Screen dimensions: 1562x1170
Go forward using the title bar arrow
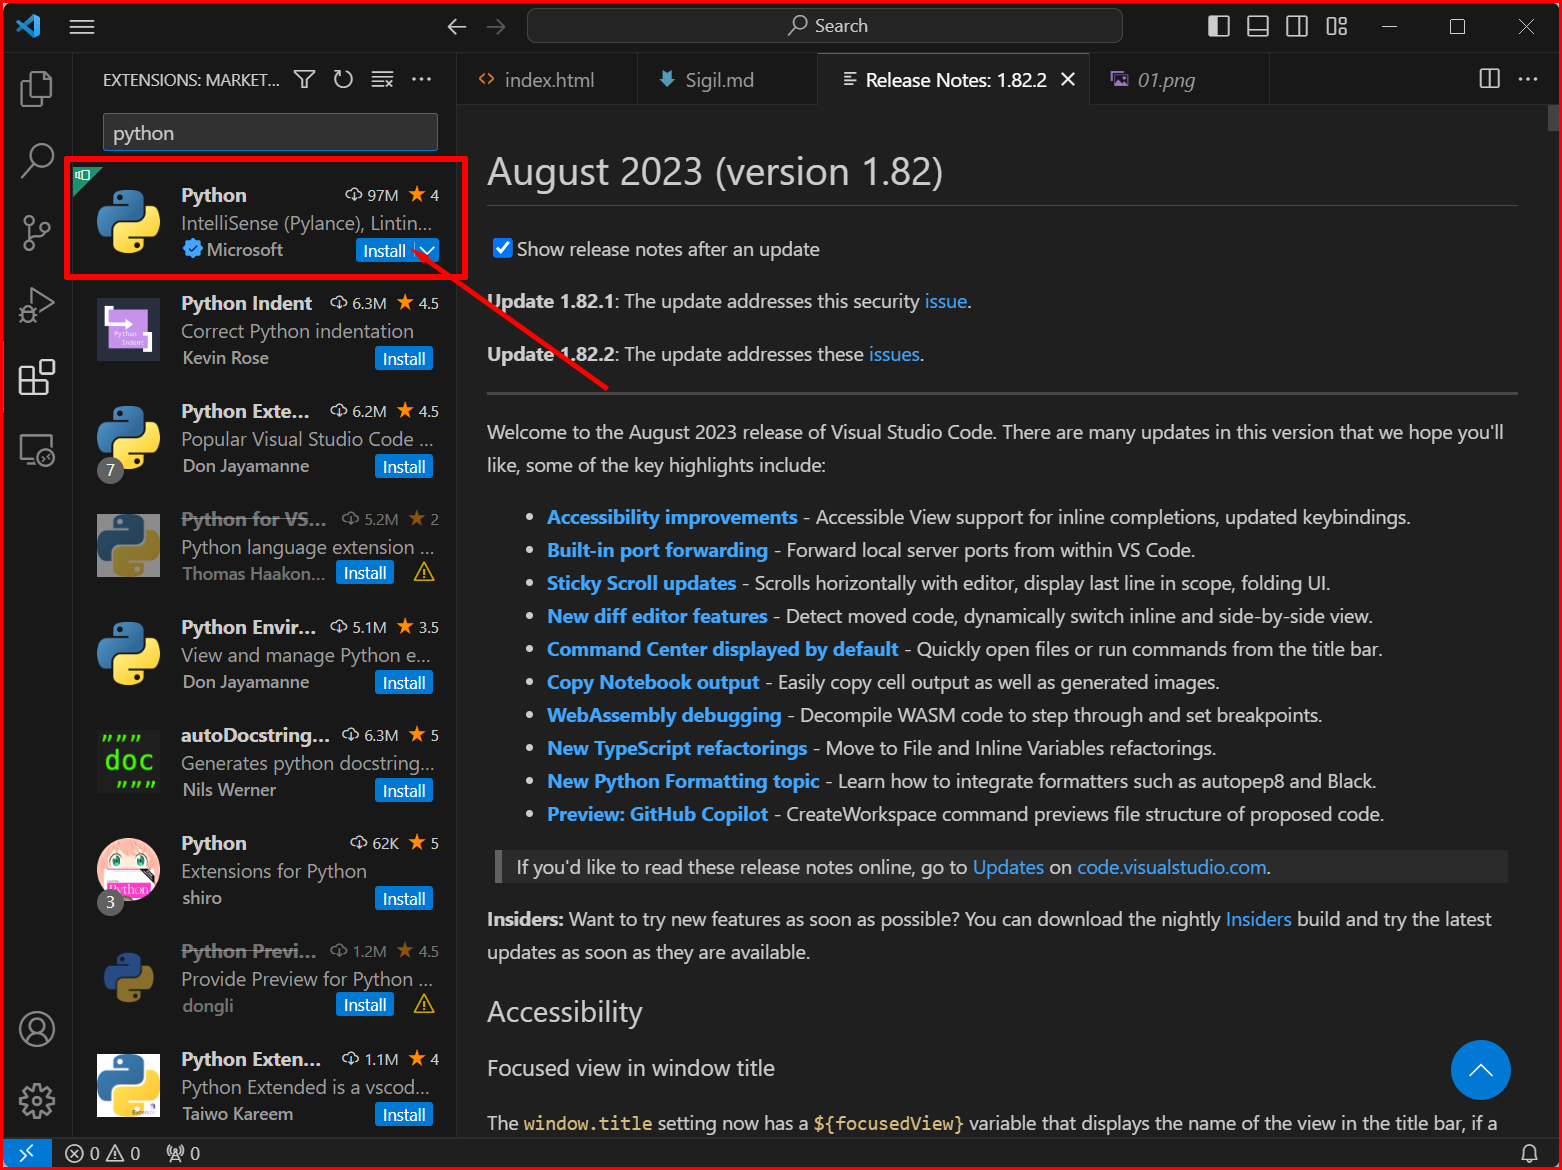[x=496, y=27]
